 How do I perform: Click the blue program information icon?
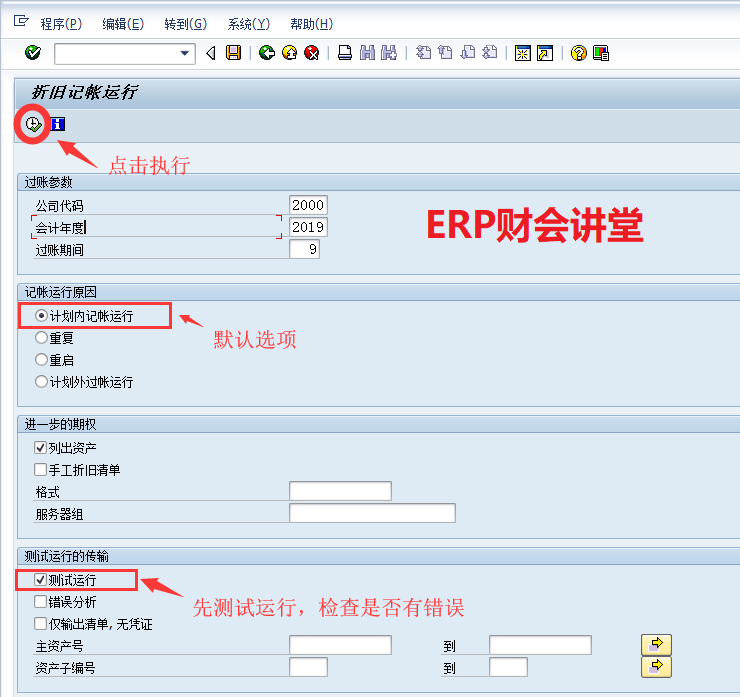coord(58,124)
